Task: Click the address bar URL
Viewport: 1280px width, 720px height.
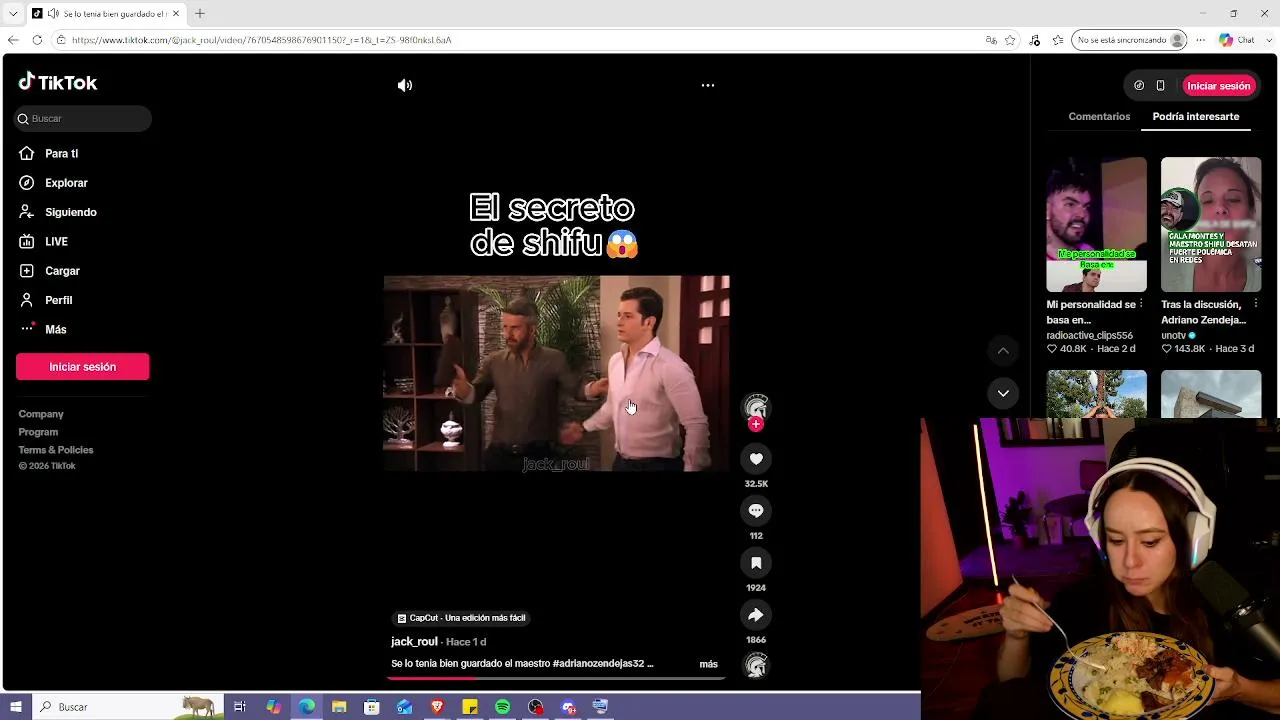Action: [262, 40]
